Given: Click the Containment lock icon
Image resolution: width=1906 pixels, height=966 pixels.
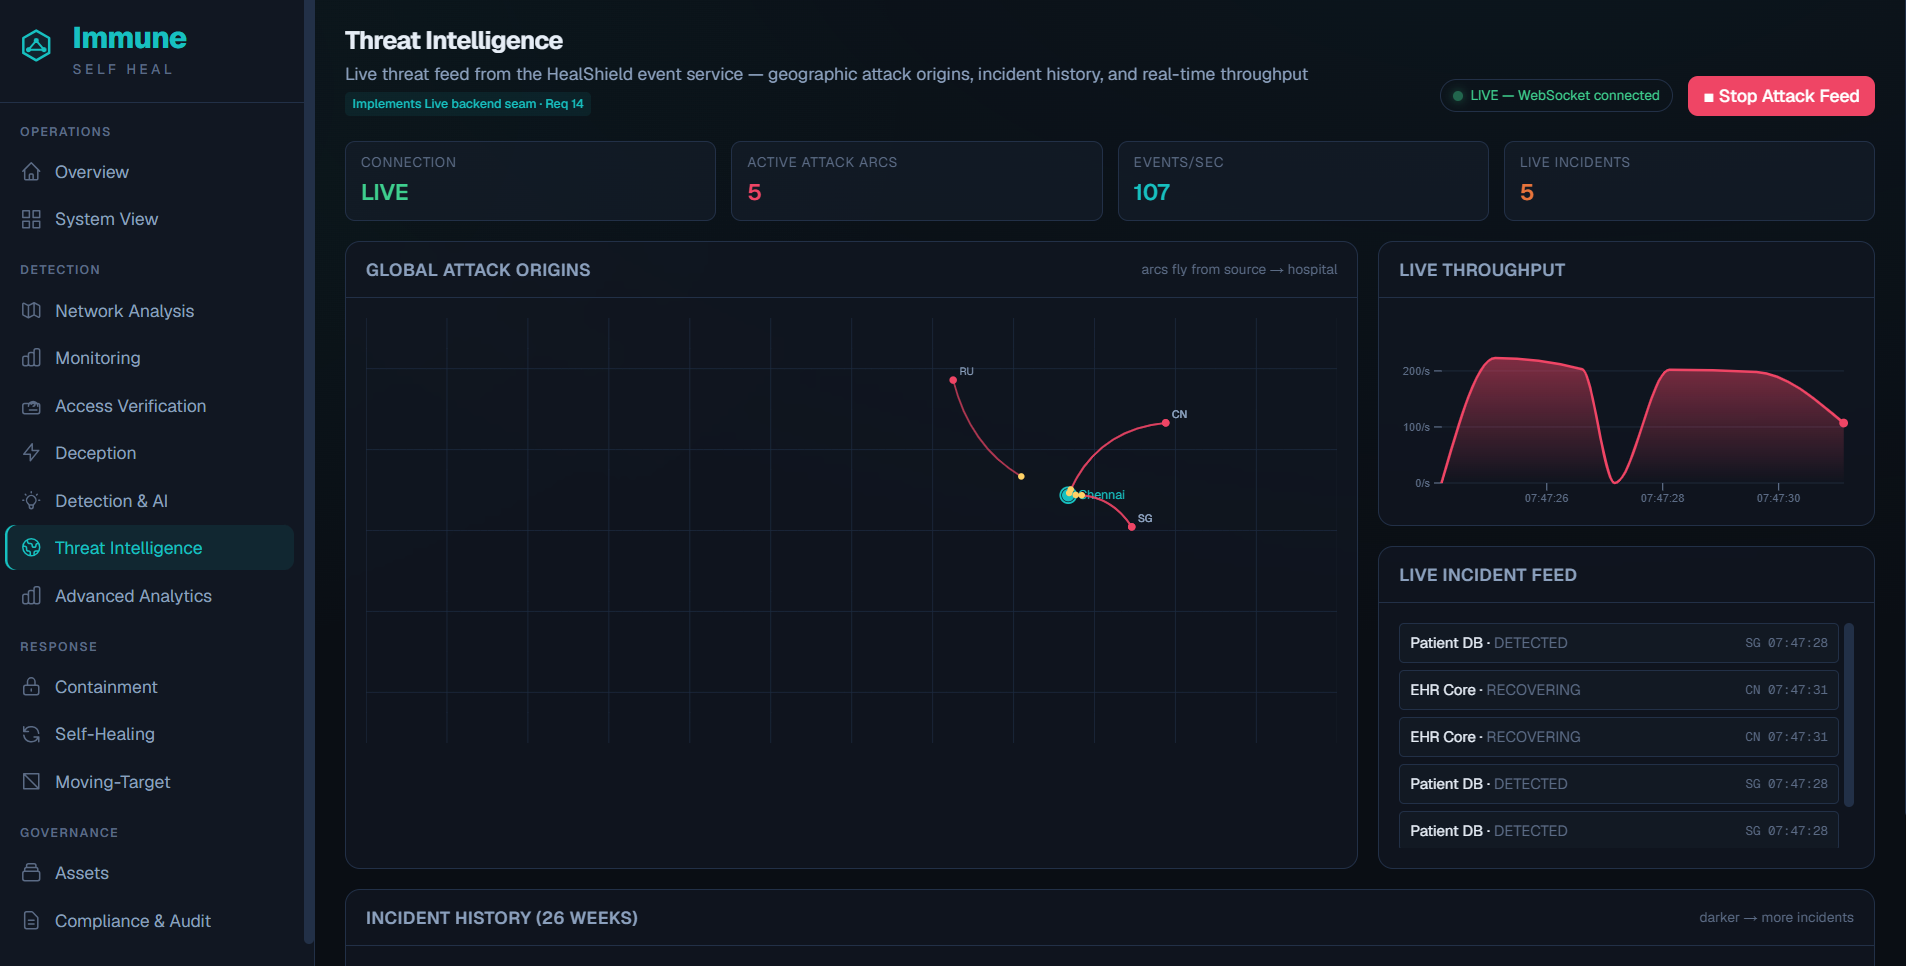Looking at the screenshot, I should click(x=31, y=687).
